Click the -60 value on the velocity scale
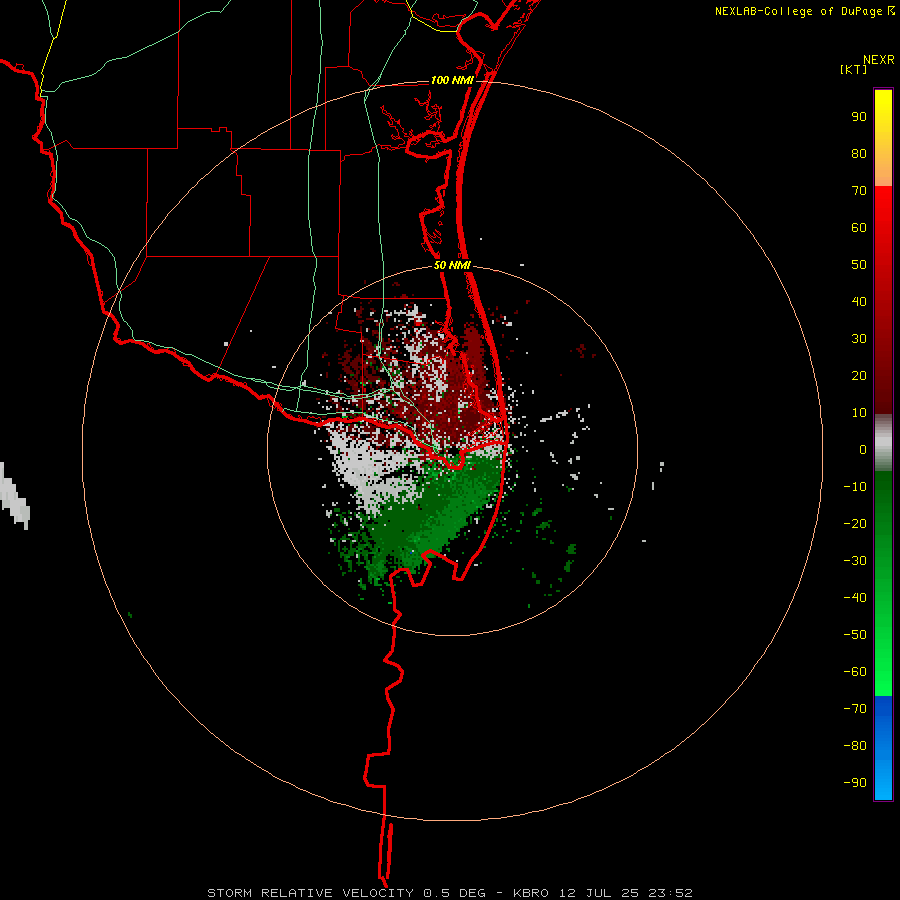900x900 pixels. pyautogui.click(x=855, y=672)
